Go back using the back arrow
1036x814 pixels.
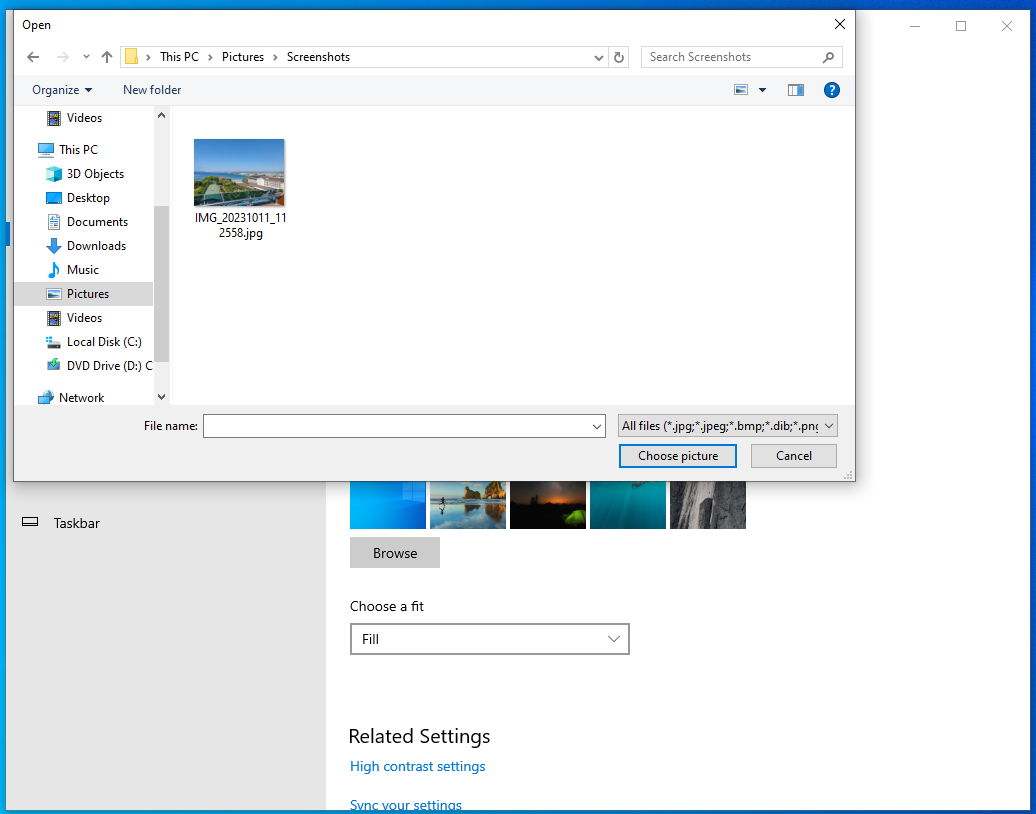tap(33, 57)
